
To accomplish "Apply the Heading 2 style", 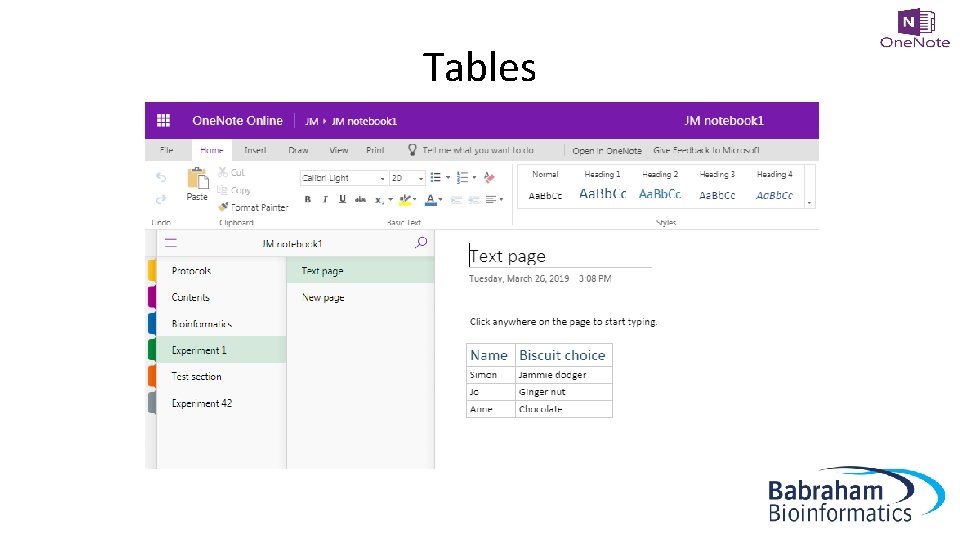I will click(660, 186).
